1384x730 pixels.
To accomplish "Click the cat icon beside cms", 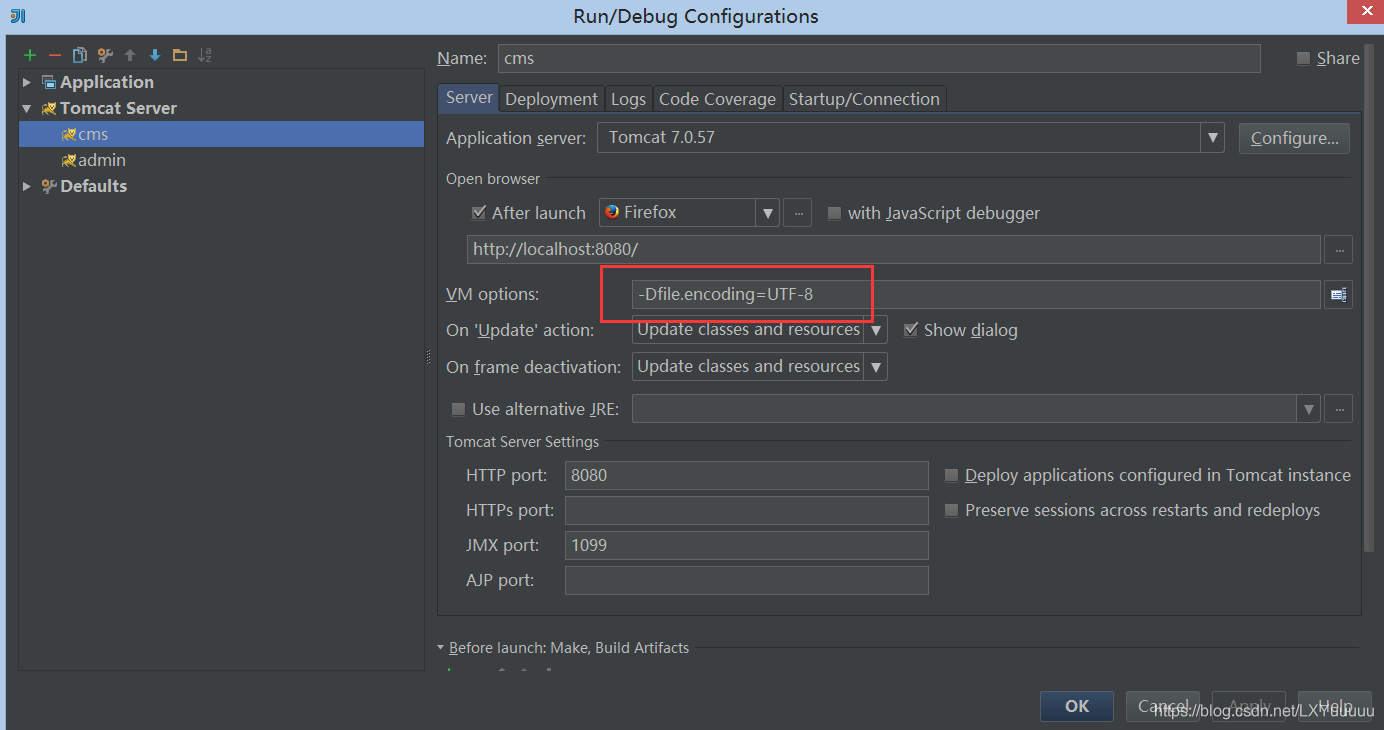I will tap(69, 134).
